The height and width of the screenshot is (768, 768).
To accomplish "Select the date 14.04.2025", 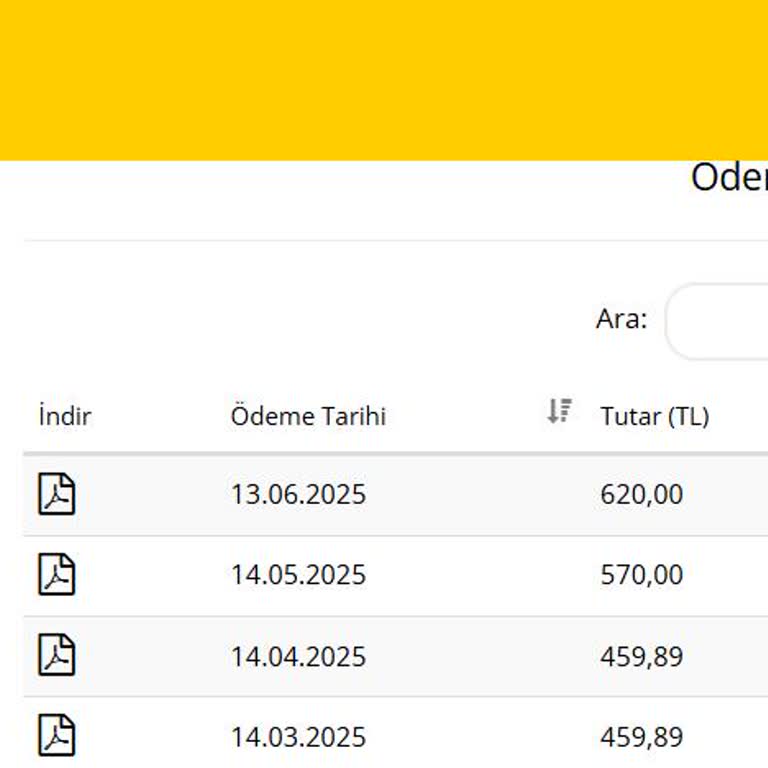I will (298, 656).
